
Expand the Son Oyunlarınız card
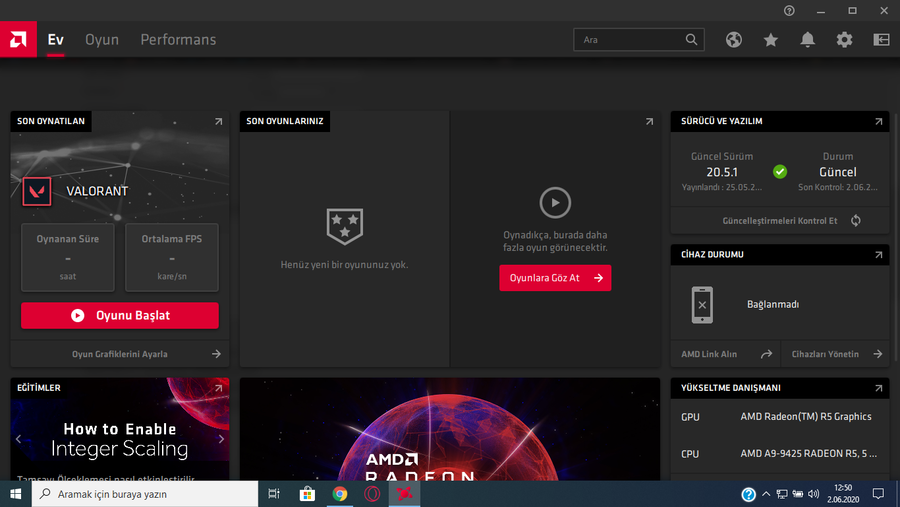tap(649, 122)
